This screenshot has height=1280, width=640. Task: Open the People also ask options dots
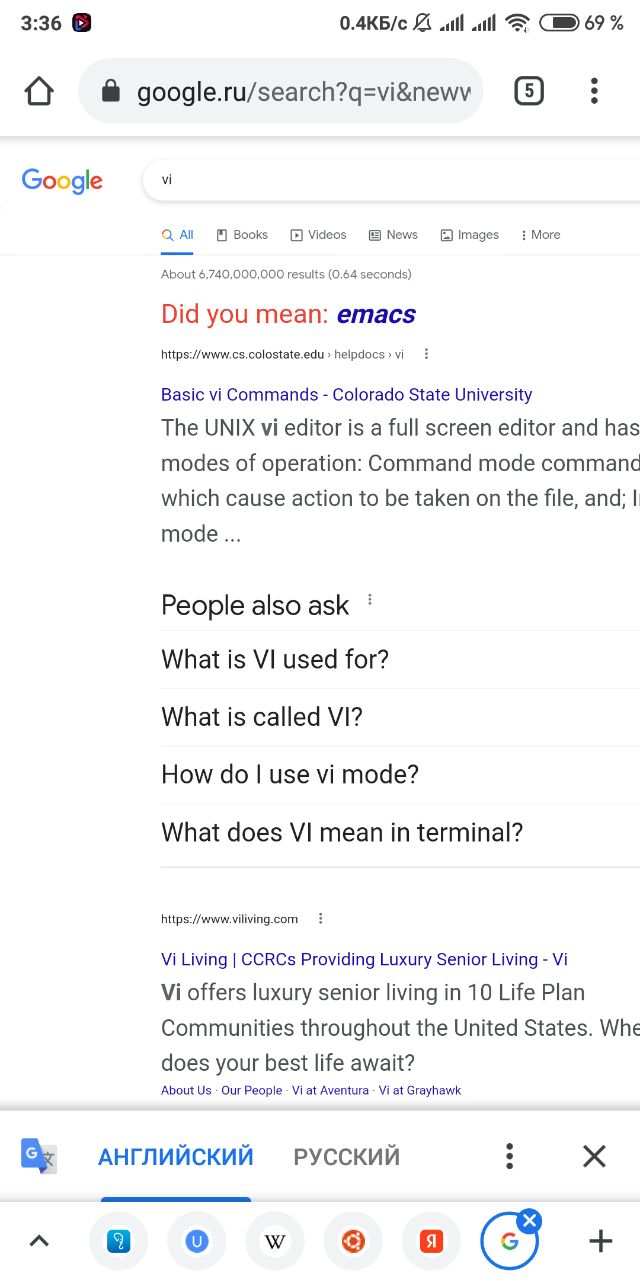point(370,600)
